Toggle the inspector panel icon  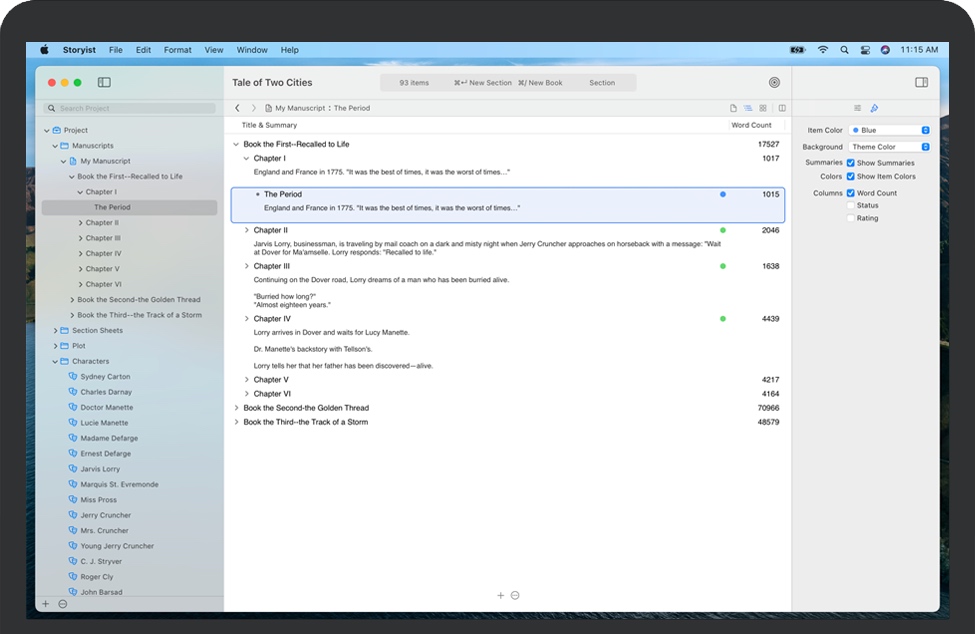coord(921,82)
